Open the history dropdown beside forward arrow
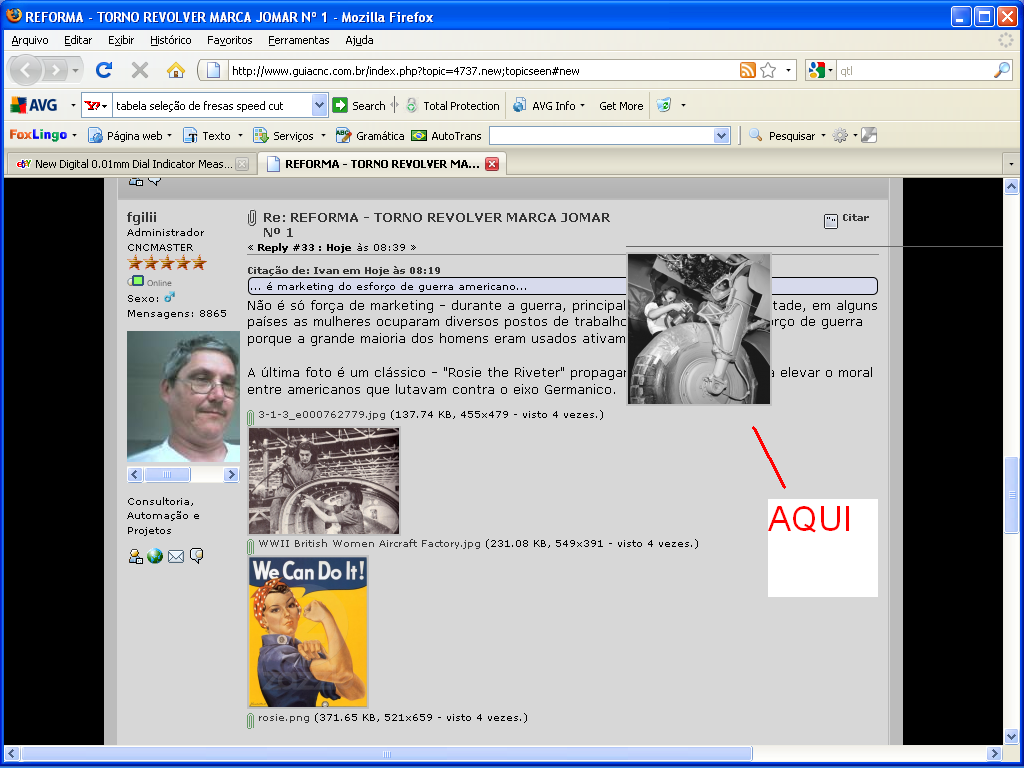 [x=75, y=70]
